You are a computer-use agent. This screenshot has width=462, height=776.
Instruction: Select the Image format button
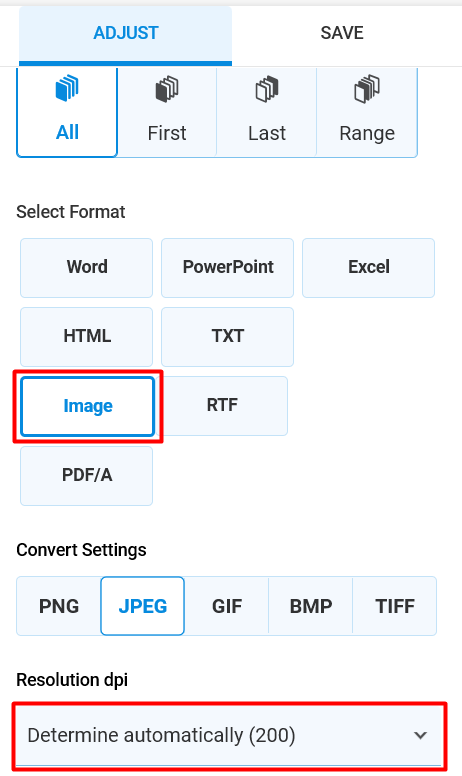coord(88,406)
